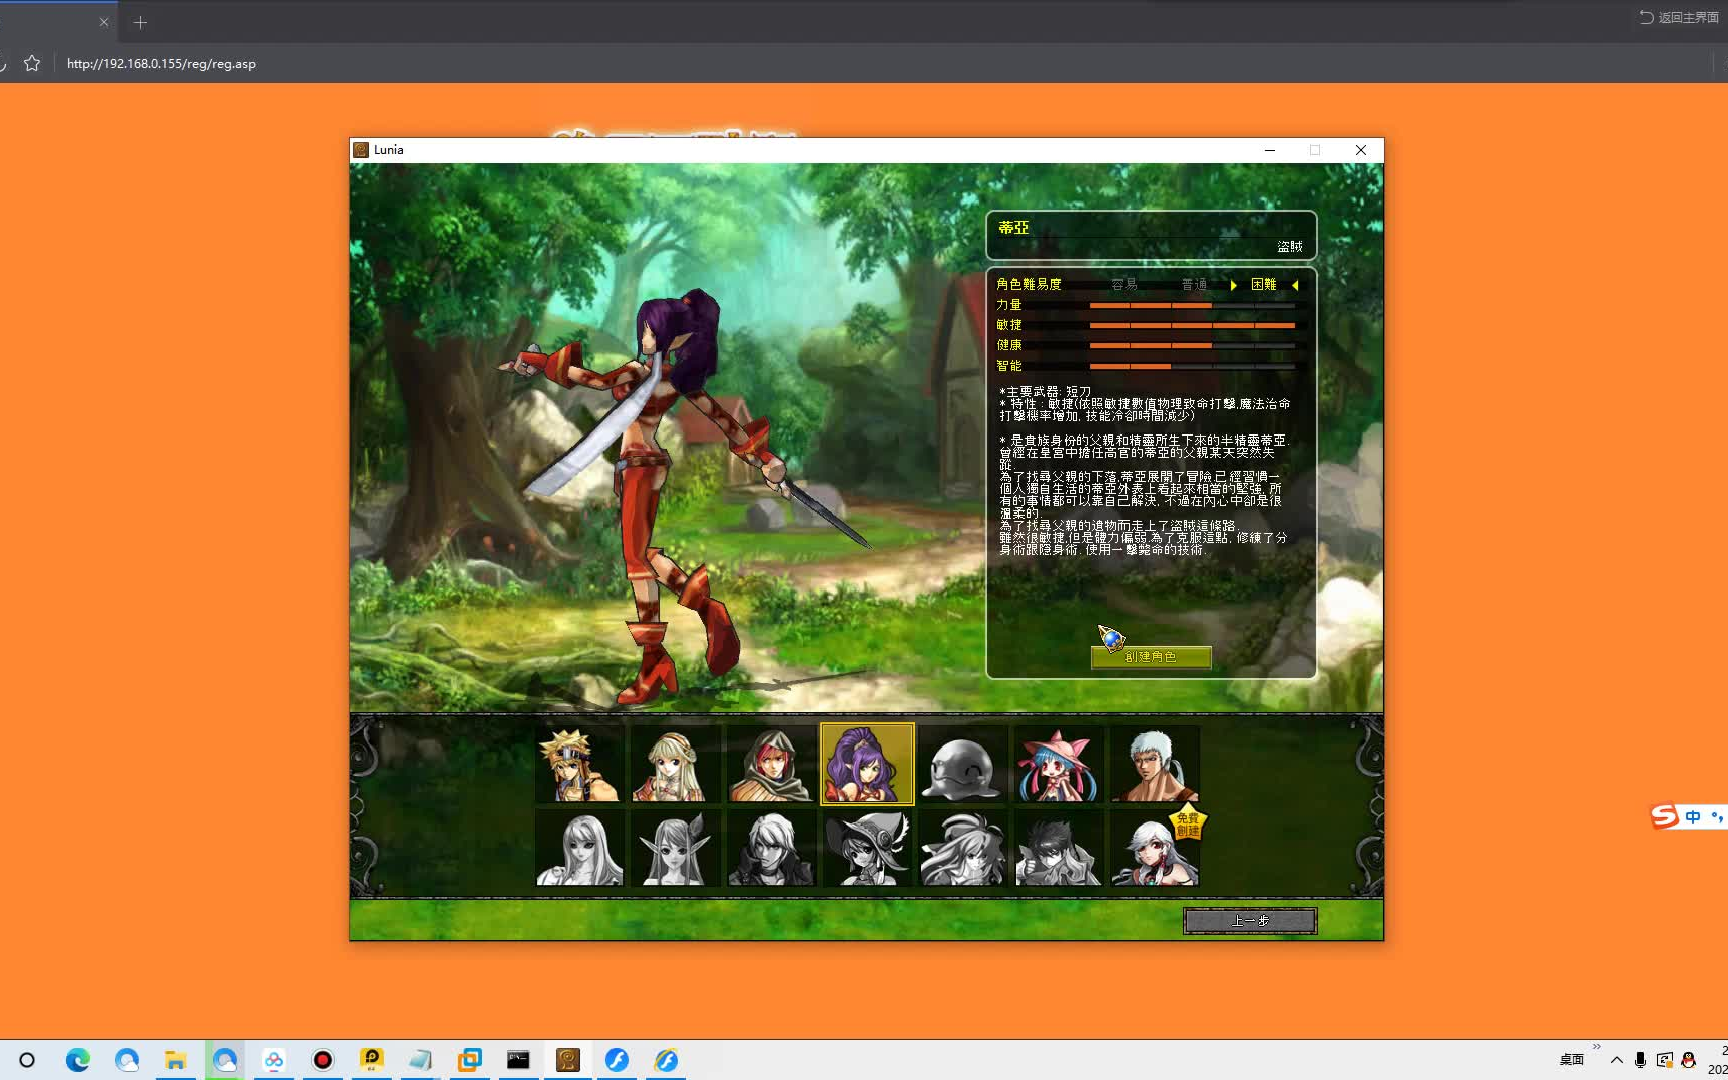The width and height of the screenshot is (1728, 1080).
Task: Select the grayscale spiky dark-haired warrior portrait
Action: [1058, 848]
